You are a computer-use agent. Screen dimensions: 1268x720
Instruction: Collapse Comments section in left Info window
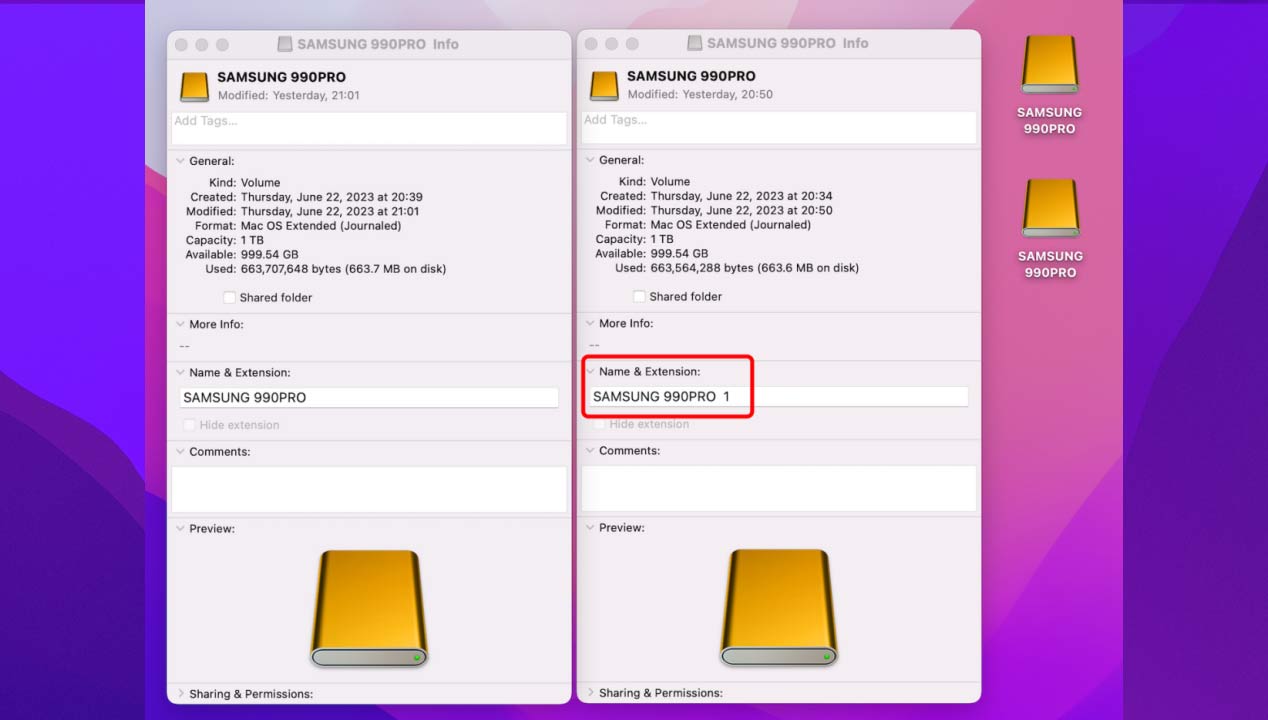180,452
